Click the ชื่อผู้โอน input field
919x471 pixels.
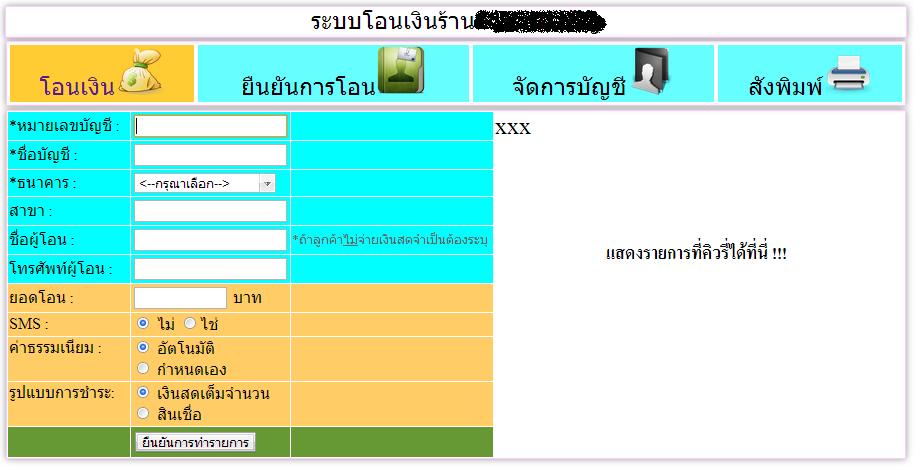pyautogui.click(x=210, y=240)
